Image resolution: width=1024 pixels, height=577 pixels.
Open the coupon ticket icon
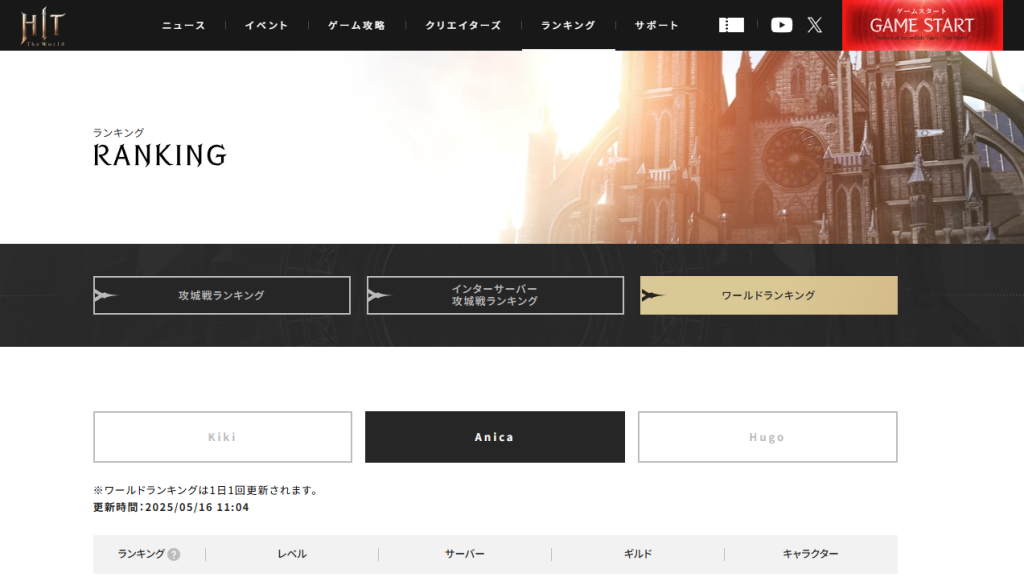tap(731, 25)
